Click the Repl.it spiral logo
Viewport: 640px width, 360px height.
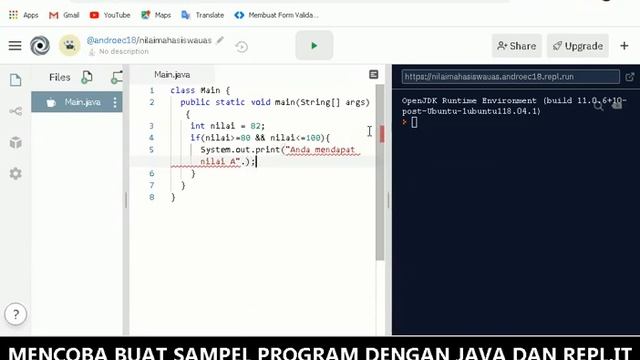(x=40, y=46)
